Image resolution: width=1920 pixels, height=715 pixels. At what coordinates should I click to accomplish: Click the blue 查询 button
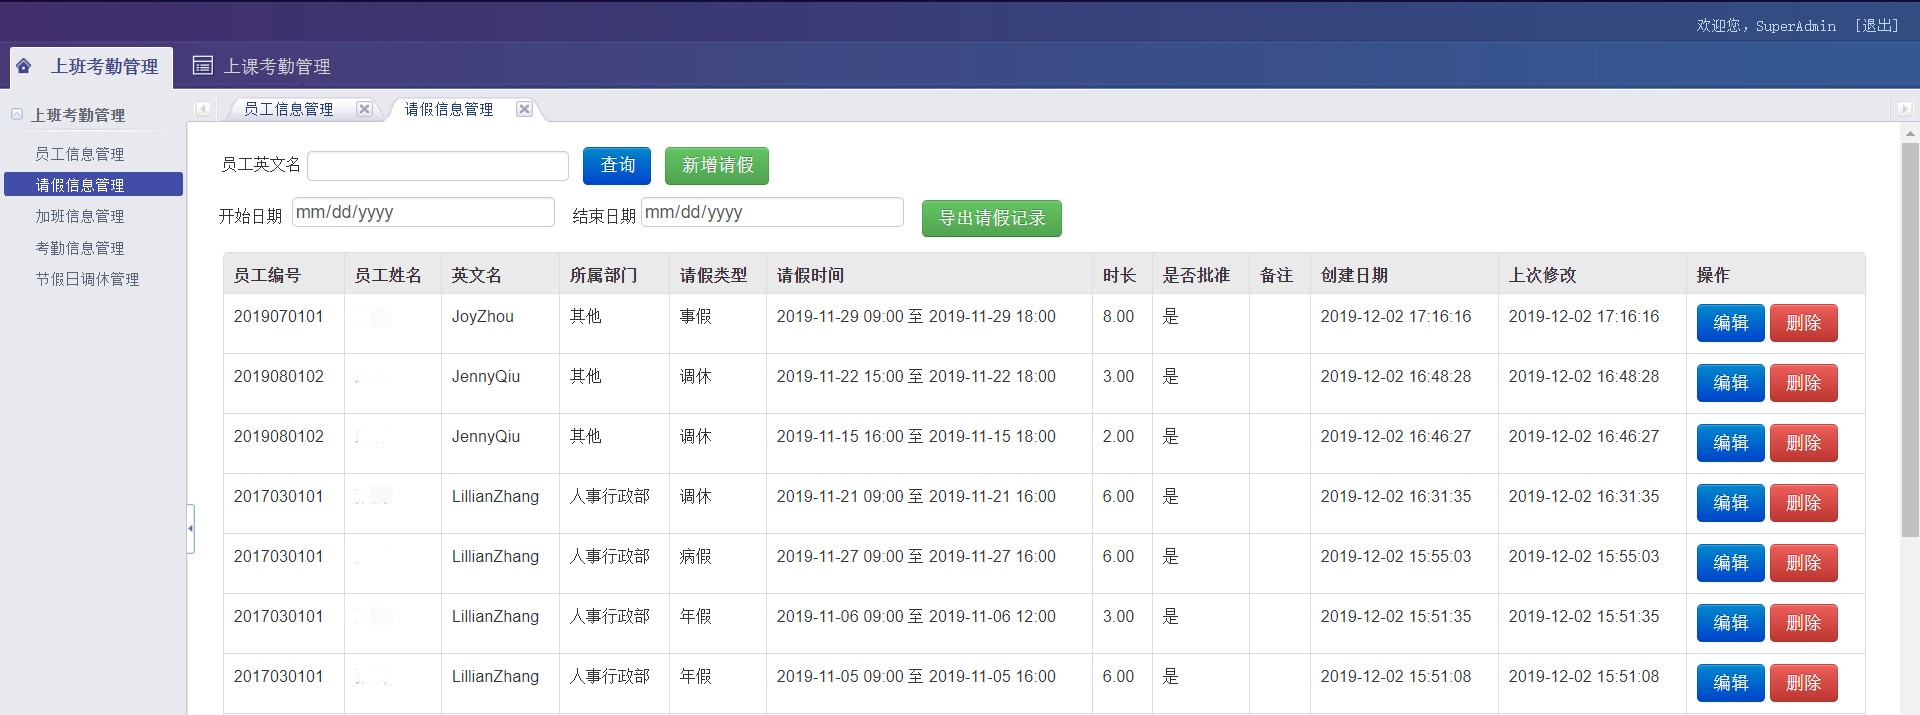(x=617, y=165)
